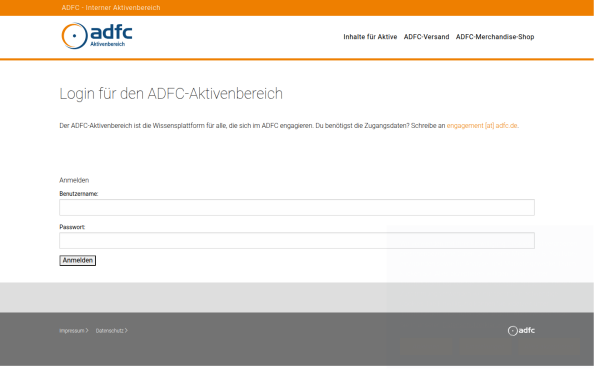Image resolution: width=600 pixels, height=375 pixels.
Task: Open the Impressum footer link
Action: (73, 331)
